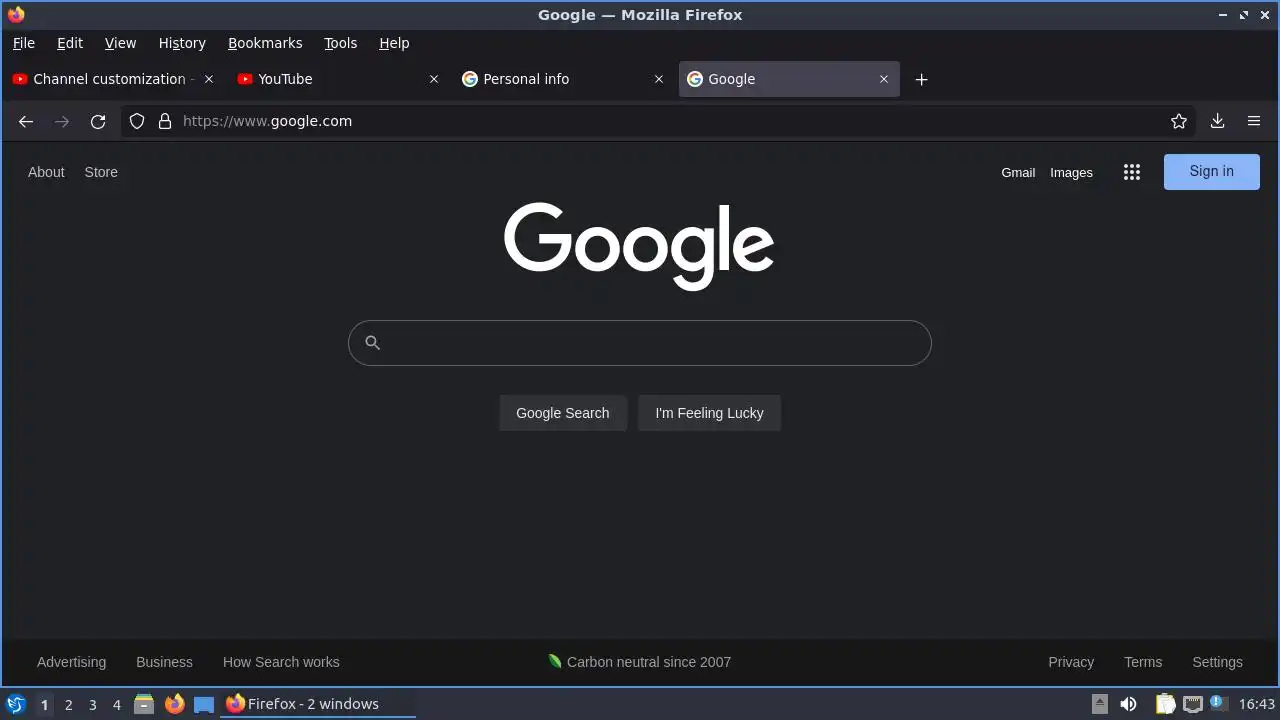Click the removable media eject tray icon

[x=1100, y=704]
